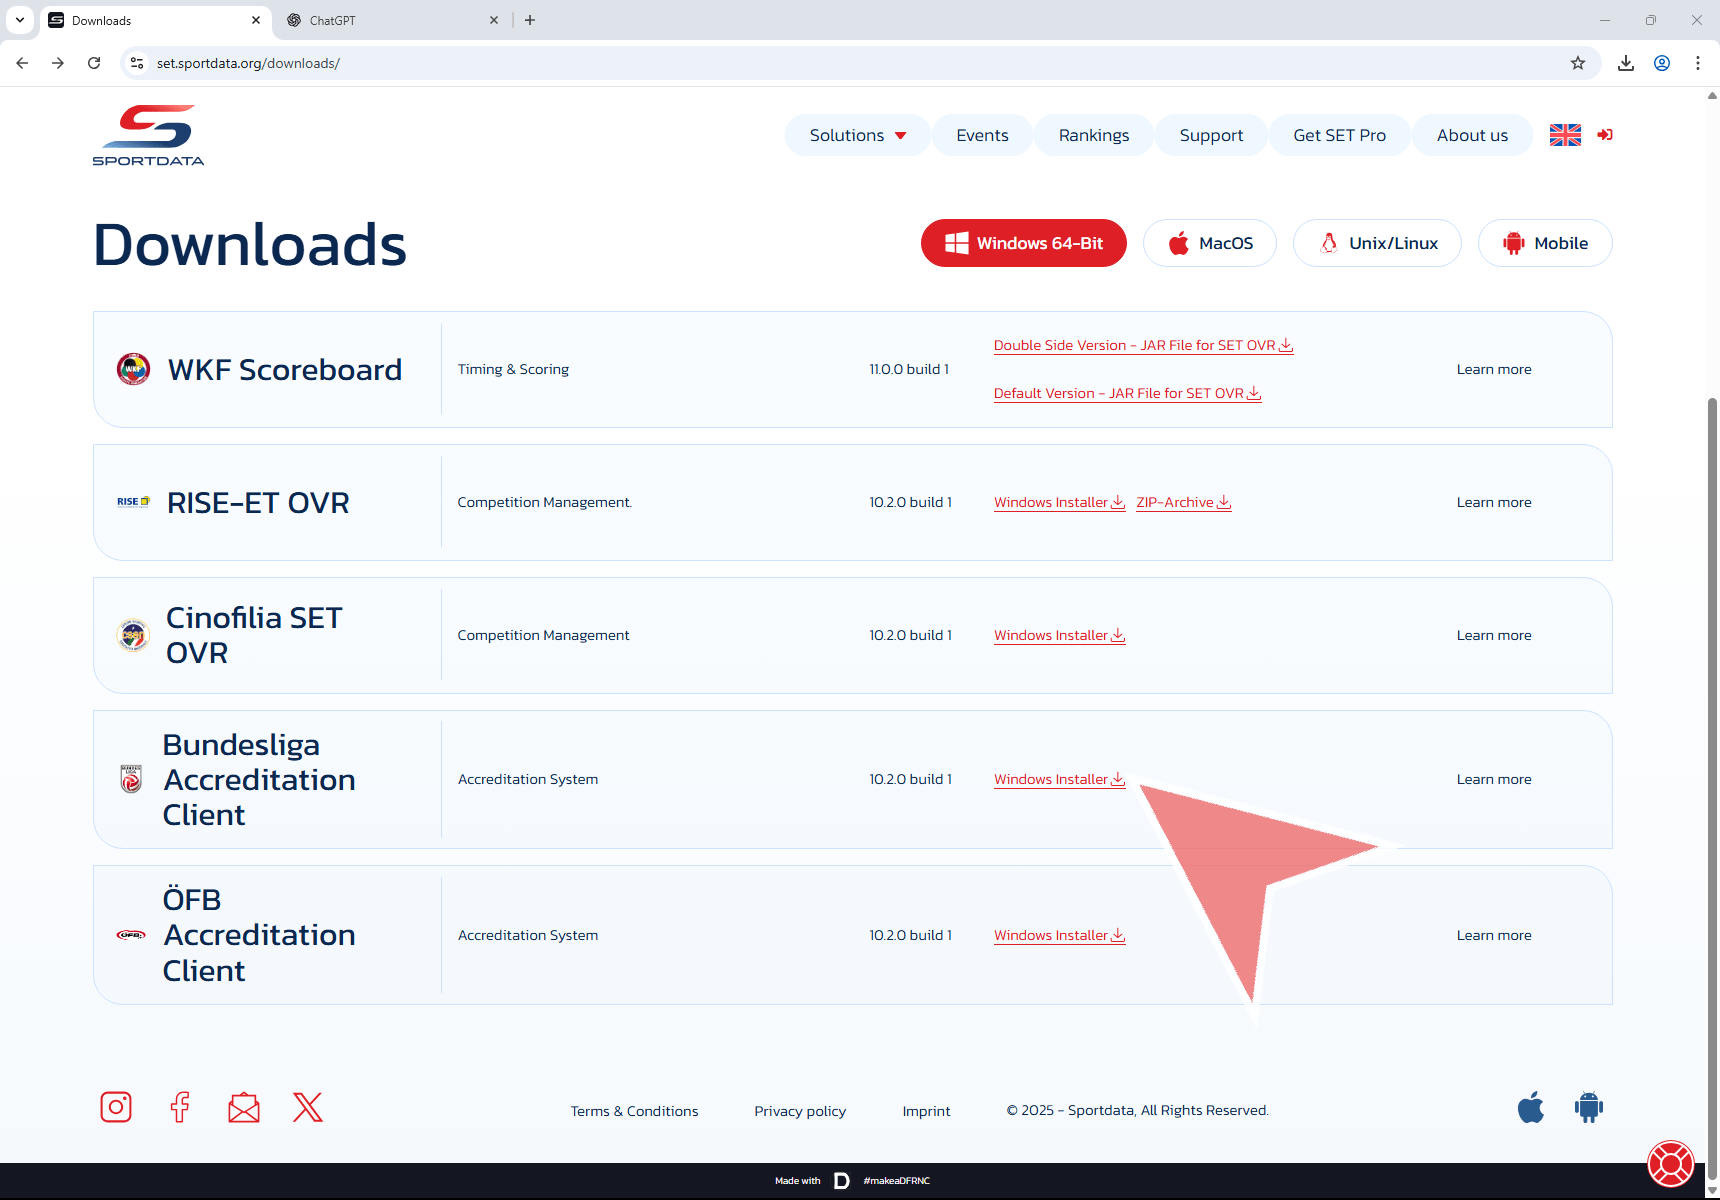Switch to Unix/Linux downloads
Viewport: 1720px width, 1200px height.
[x=1377, y=243]
